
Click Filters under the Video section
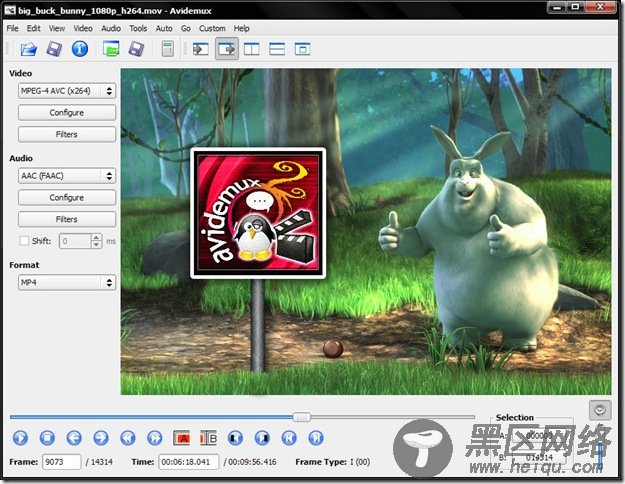67,134
